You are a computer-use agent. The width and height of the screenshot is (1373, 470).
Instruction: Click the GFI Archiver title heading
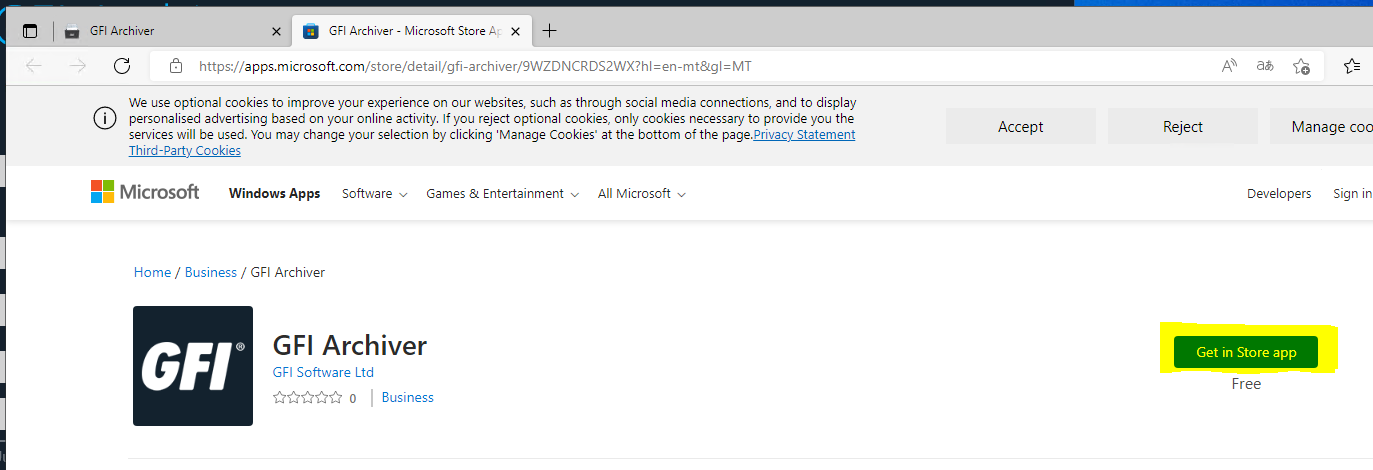coord(350,345)
